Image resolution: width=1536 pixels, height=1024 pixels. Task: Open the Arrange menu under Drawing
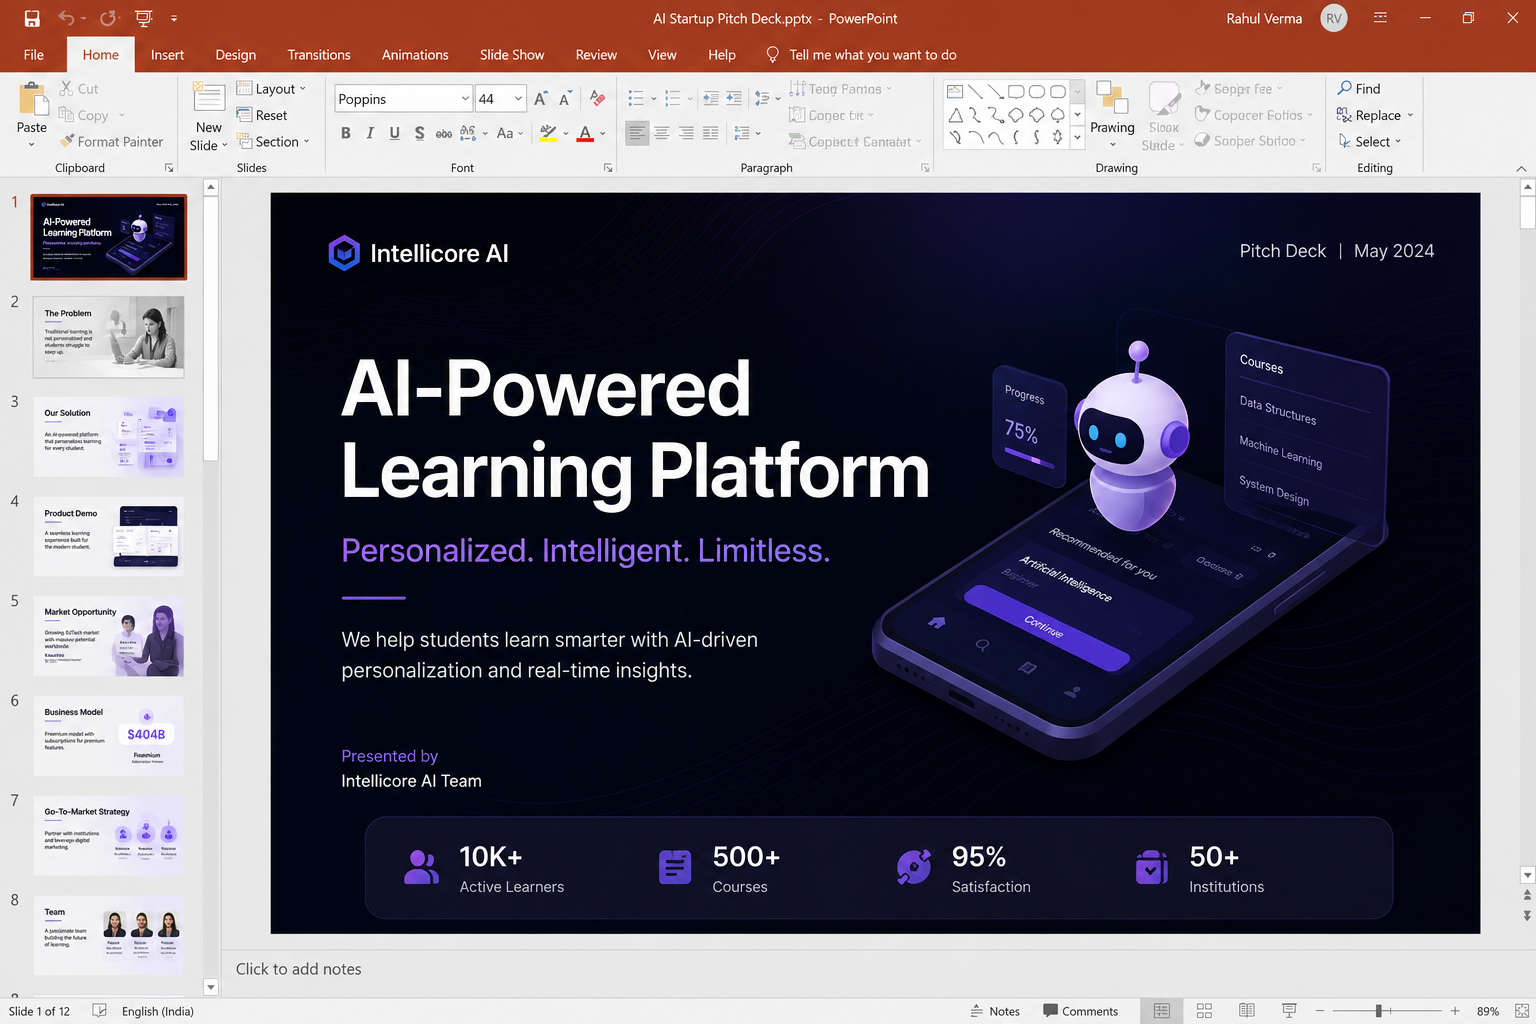[x=1112, y=115]
